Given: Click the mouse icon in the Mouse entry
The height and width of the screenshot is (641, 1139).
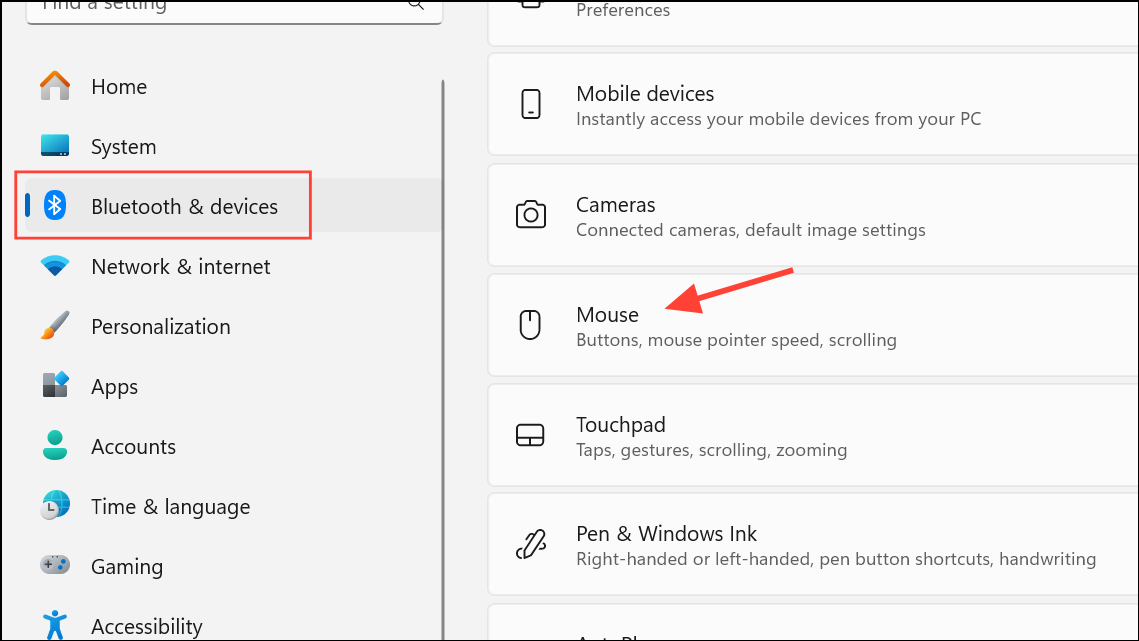Looking at the screenshot, I should pyautogui.click(x=530, y=324).
